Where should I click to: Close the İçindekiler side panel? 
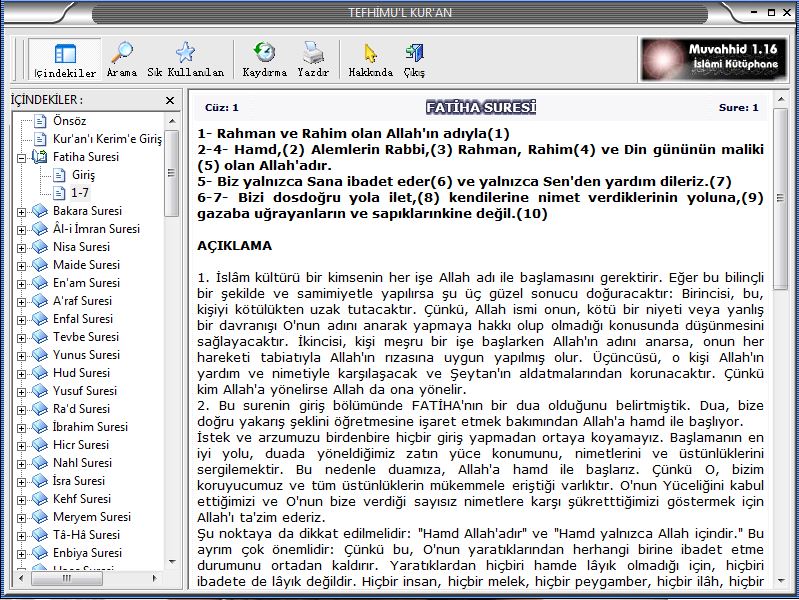(x=170, y=100)
